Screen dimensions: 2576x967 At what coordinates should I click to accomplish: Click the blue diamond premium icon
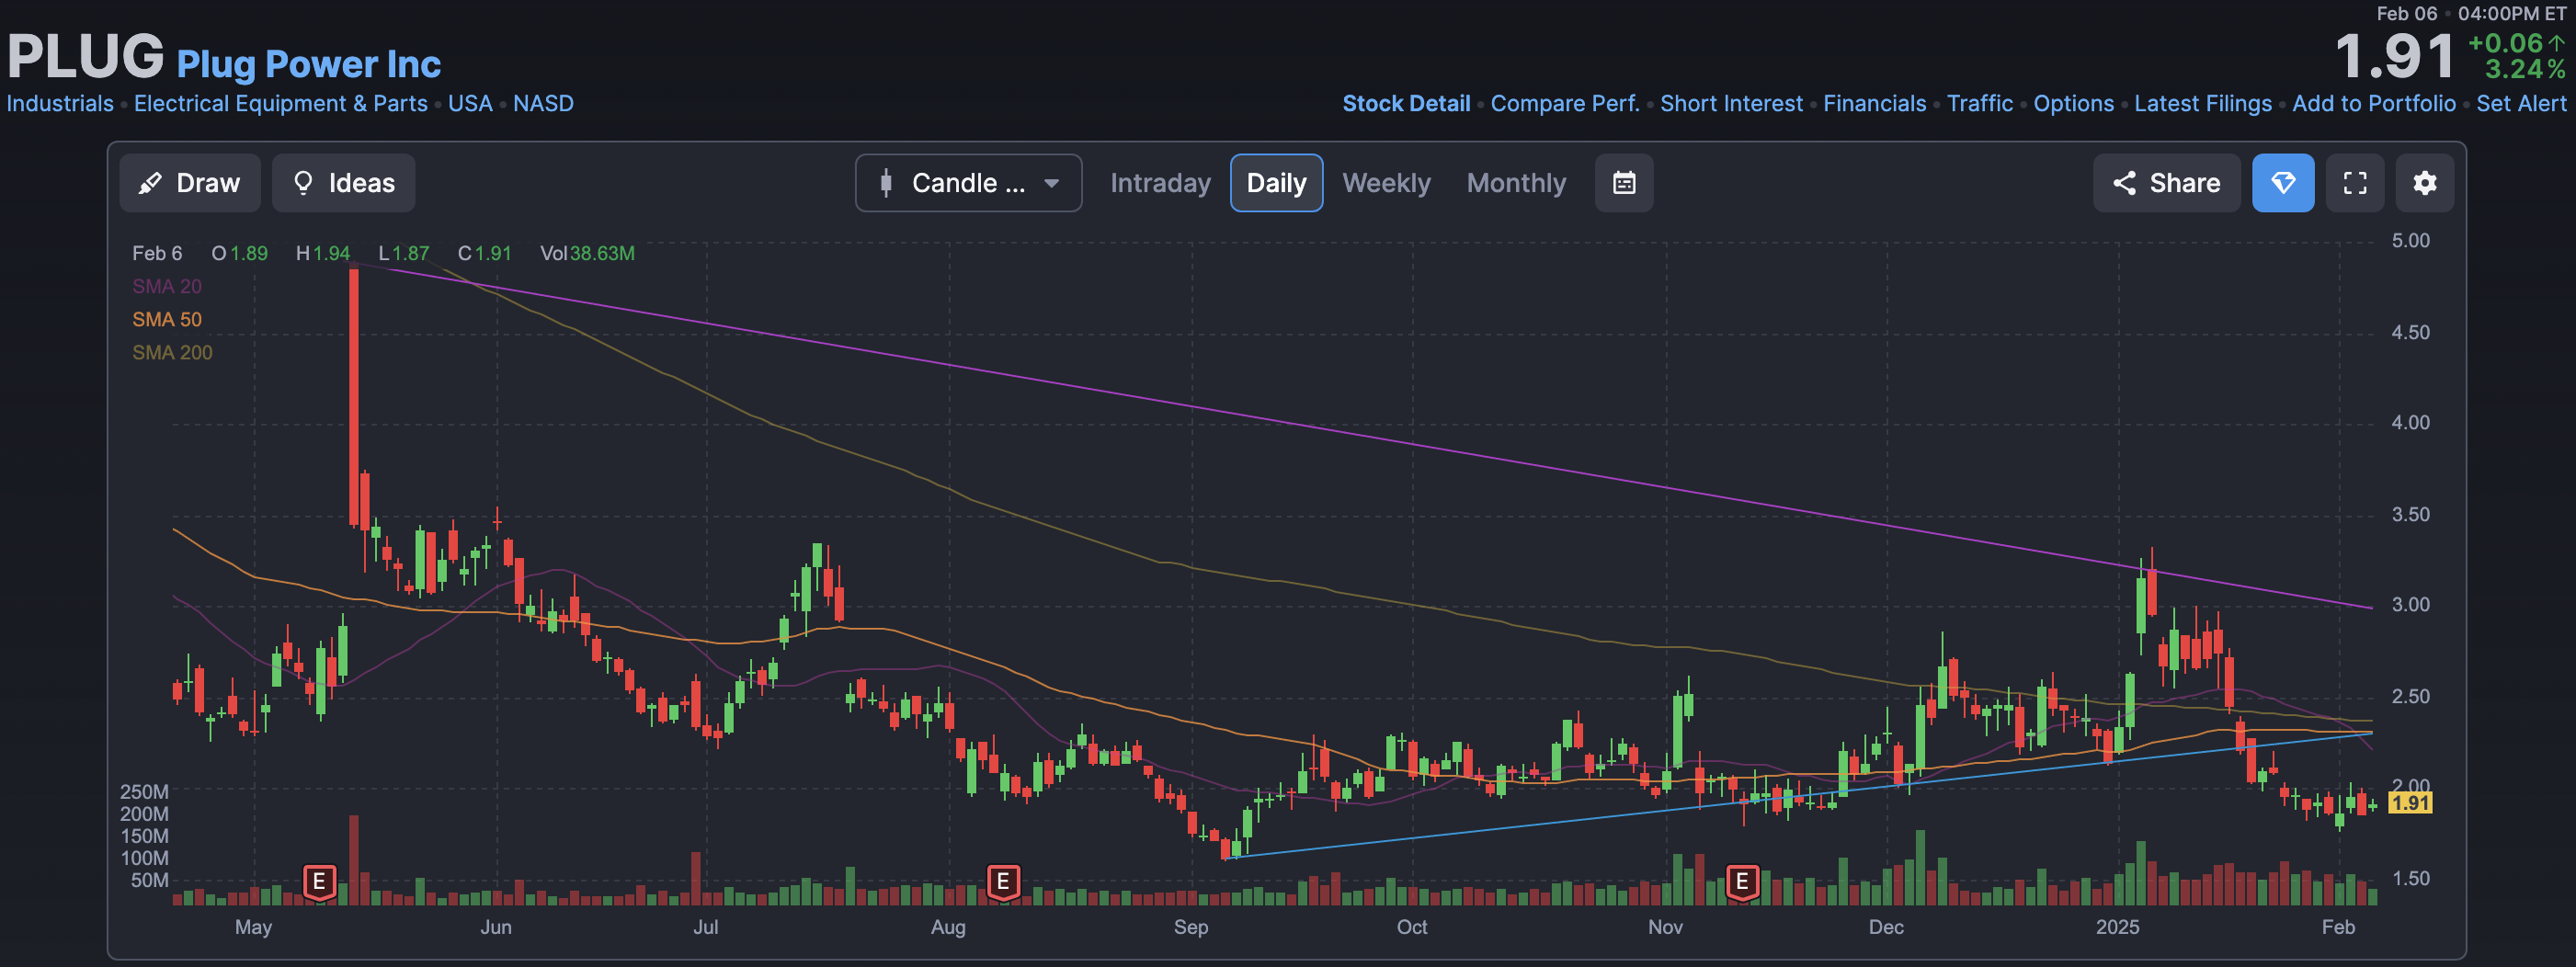[2283, 183]
